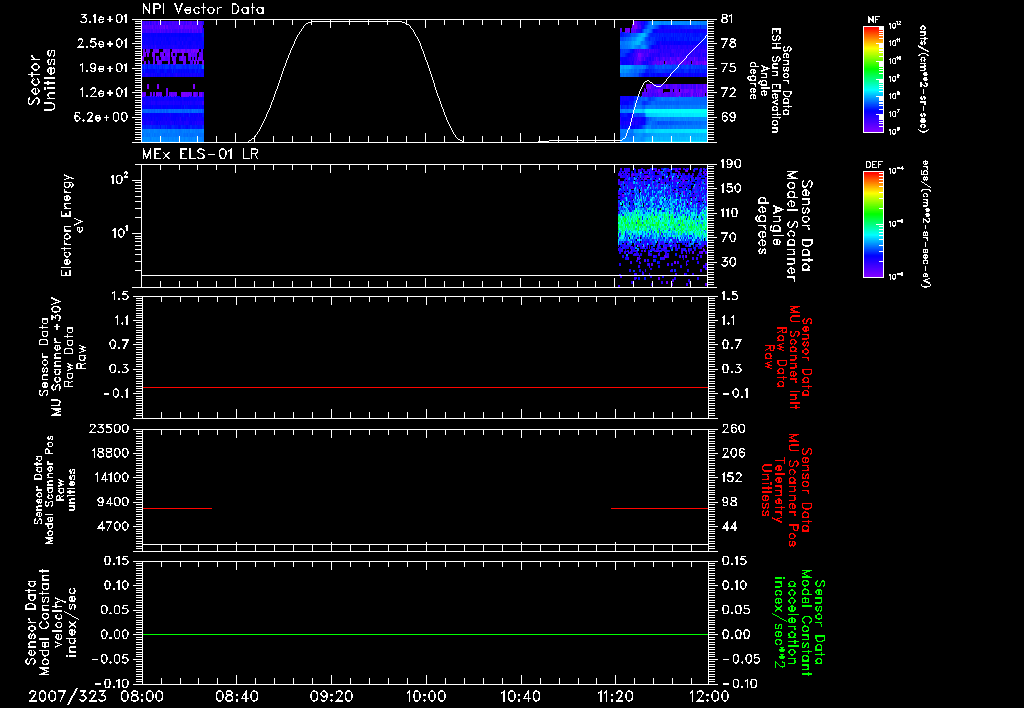Click the ELS electron spectrogram data block
The width and height of the screenshot is (1024, 708).
(662, 225)
